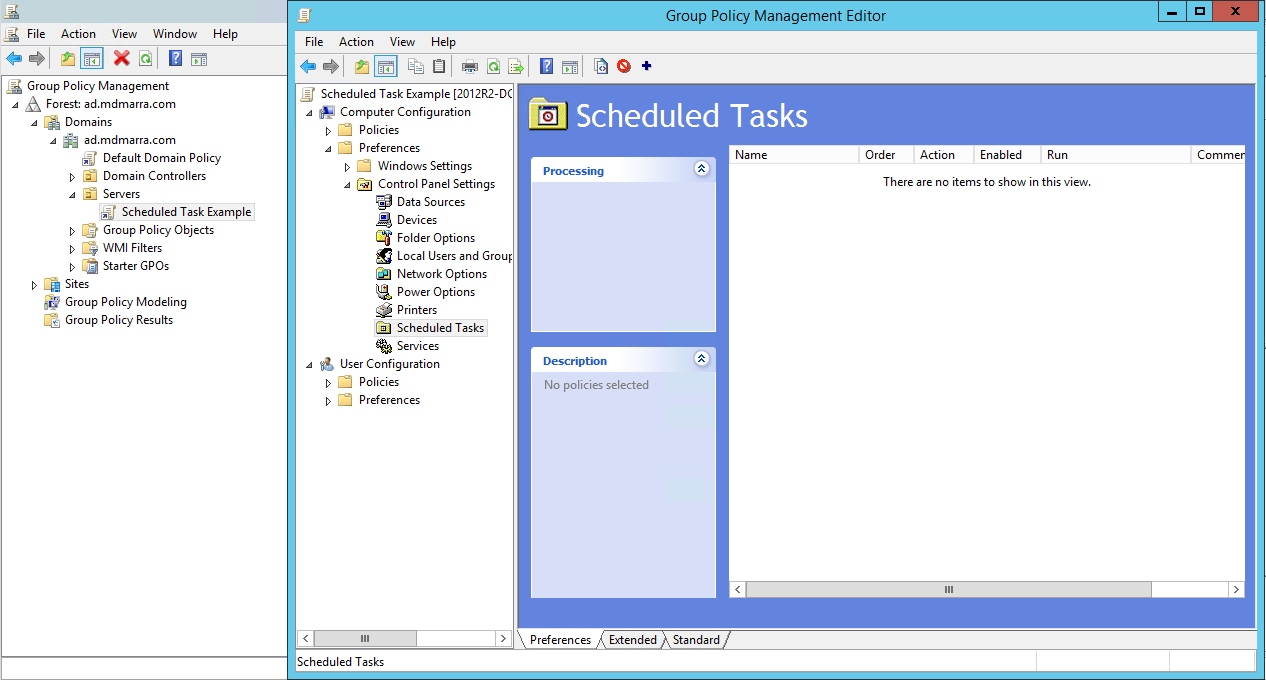This screenshot has width=1266, height=680.
Task: Select the Printers node in the Editor tree
Action: pyautogui.click(x=417, y=310)
